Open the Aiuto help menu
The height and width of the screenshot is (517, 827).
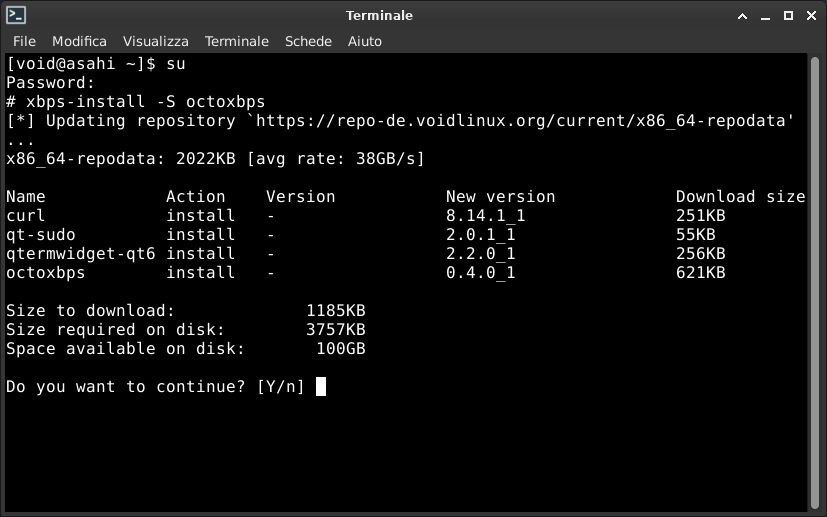point(364,41)
